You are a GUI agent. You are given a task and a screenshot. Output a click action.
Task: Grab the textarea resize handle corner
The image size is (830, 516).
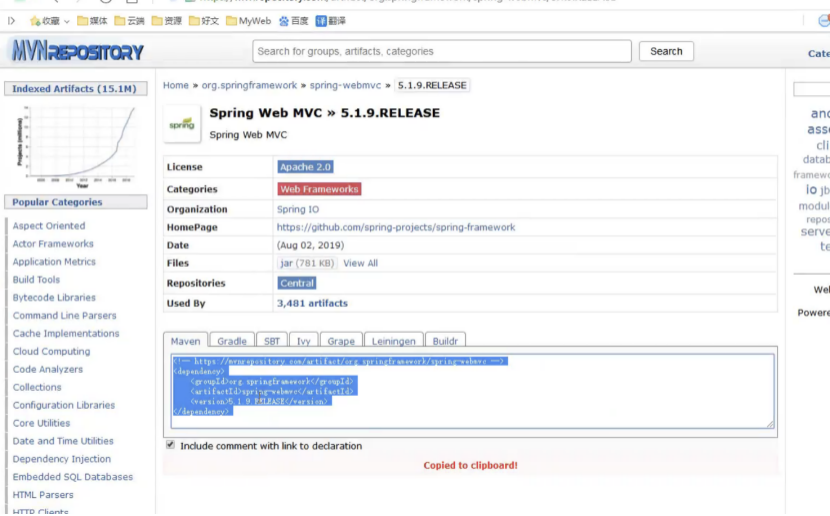[x=770, y=424]
